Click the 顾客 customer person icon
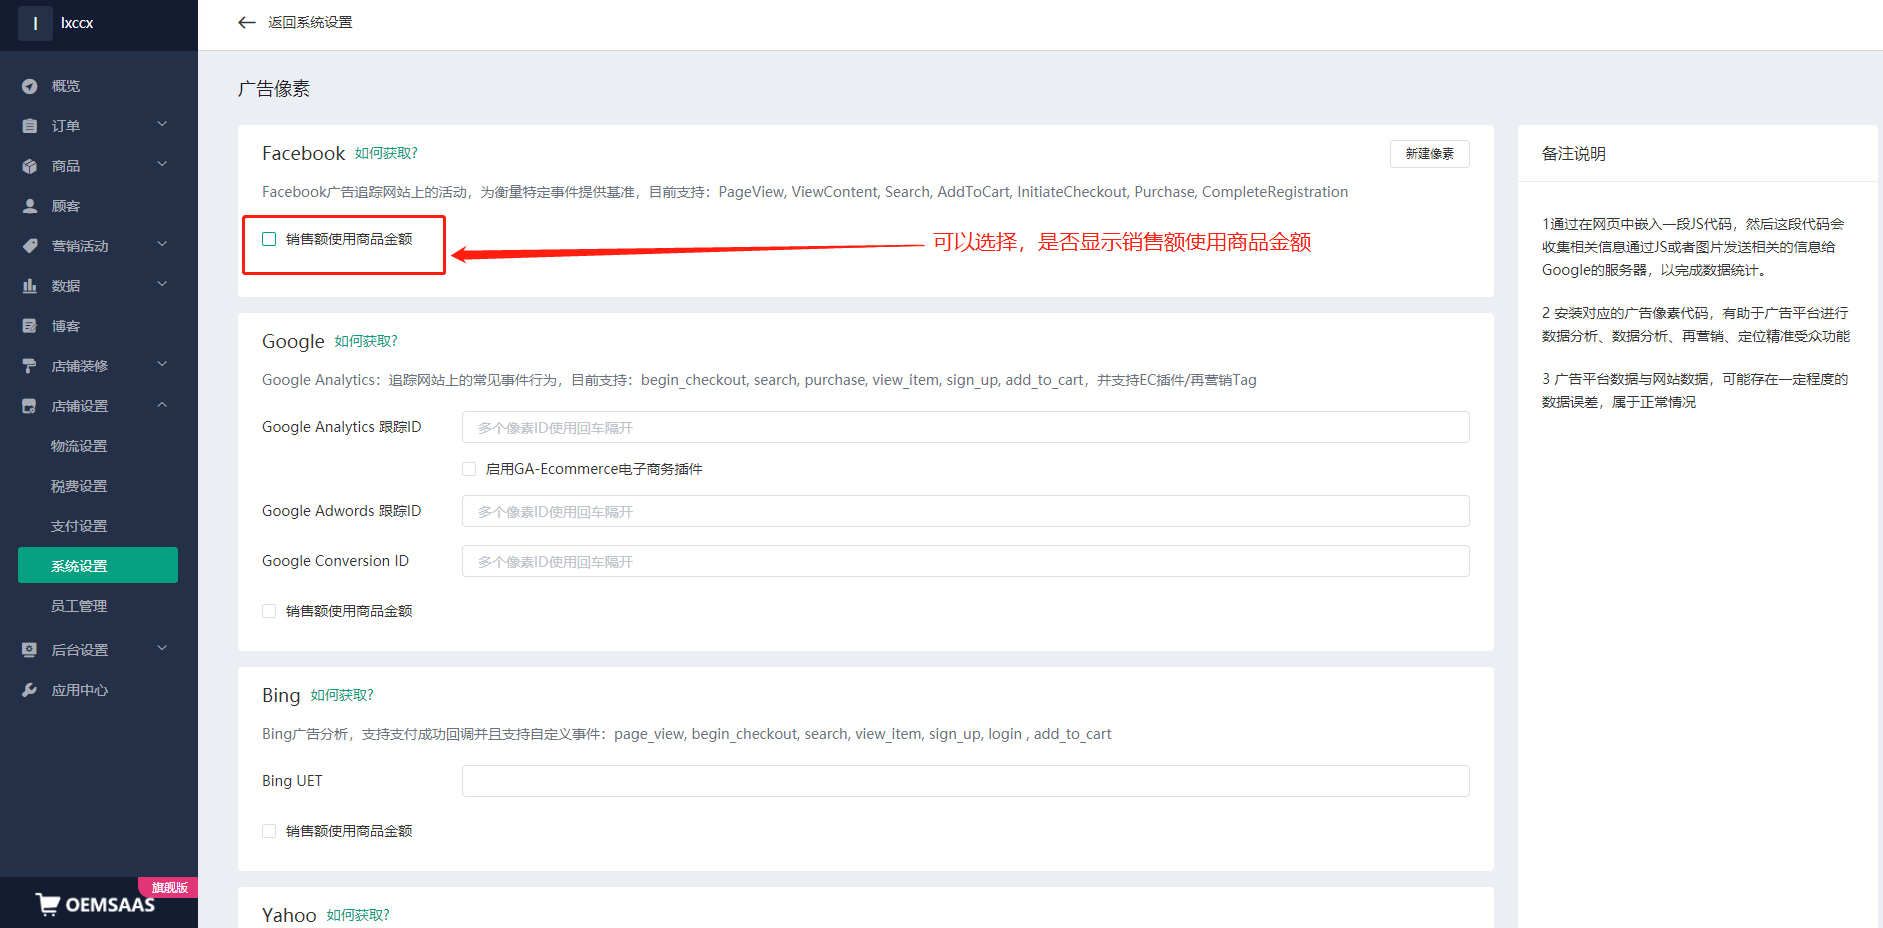This screenshot has width=1883, height=928. (30, 206)
